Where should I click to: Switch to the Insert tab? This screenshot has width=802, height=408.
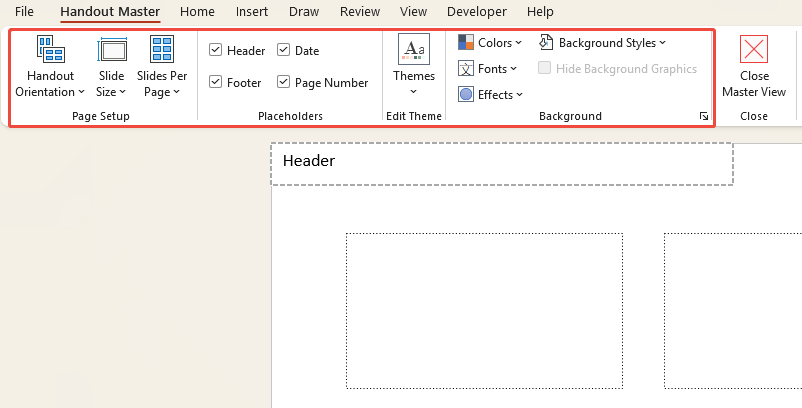[x=252, y=11]
